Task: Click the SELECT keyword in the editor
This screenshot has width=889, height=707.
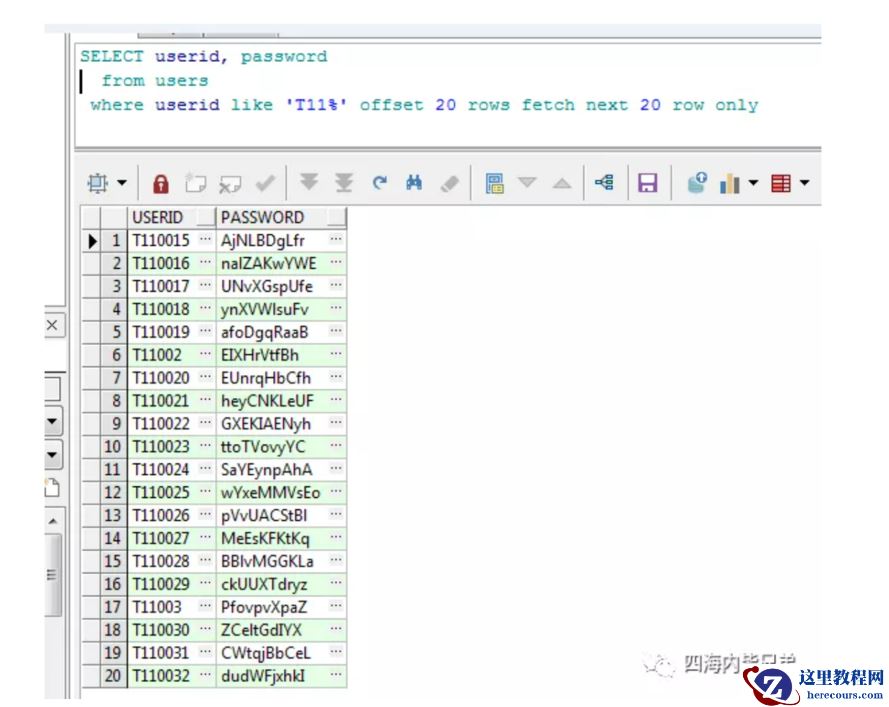Action: pos(112,56)
